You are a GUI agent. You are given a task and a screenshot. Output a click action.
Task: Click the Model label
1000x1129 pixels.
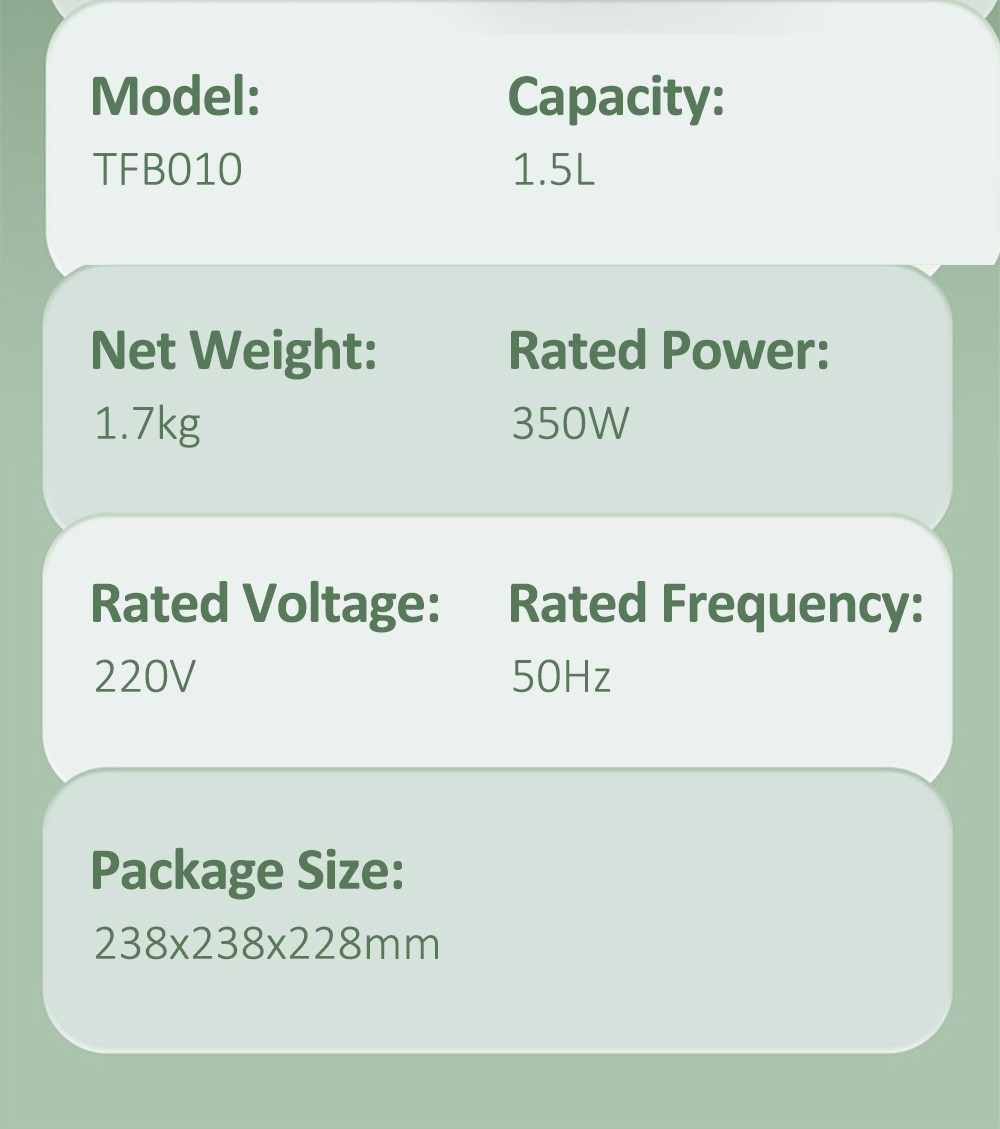(175, 97)
